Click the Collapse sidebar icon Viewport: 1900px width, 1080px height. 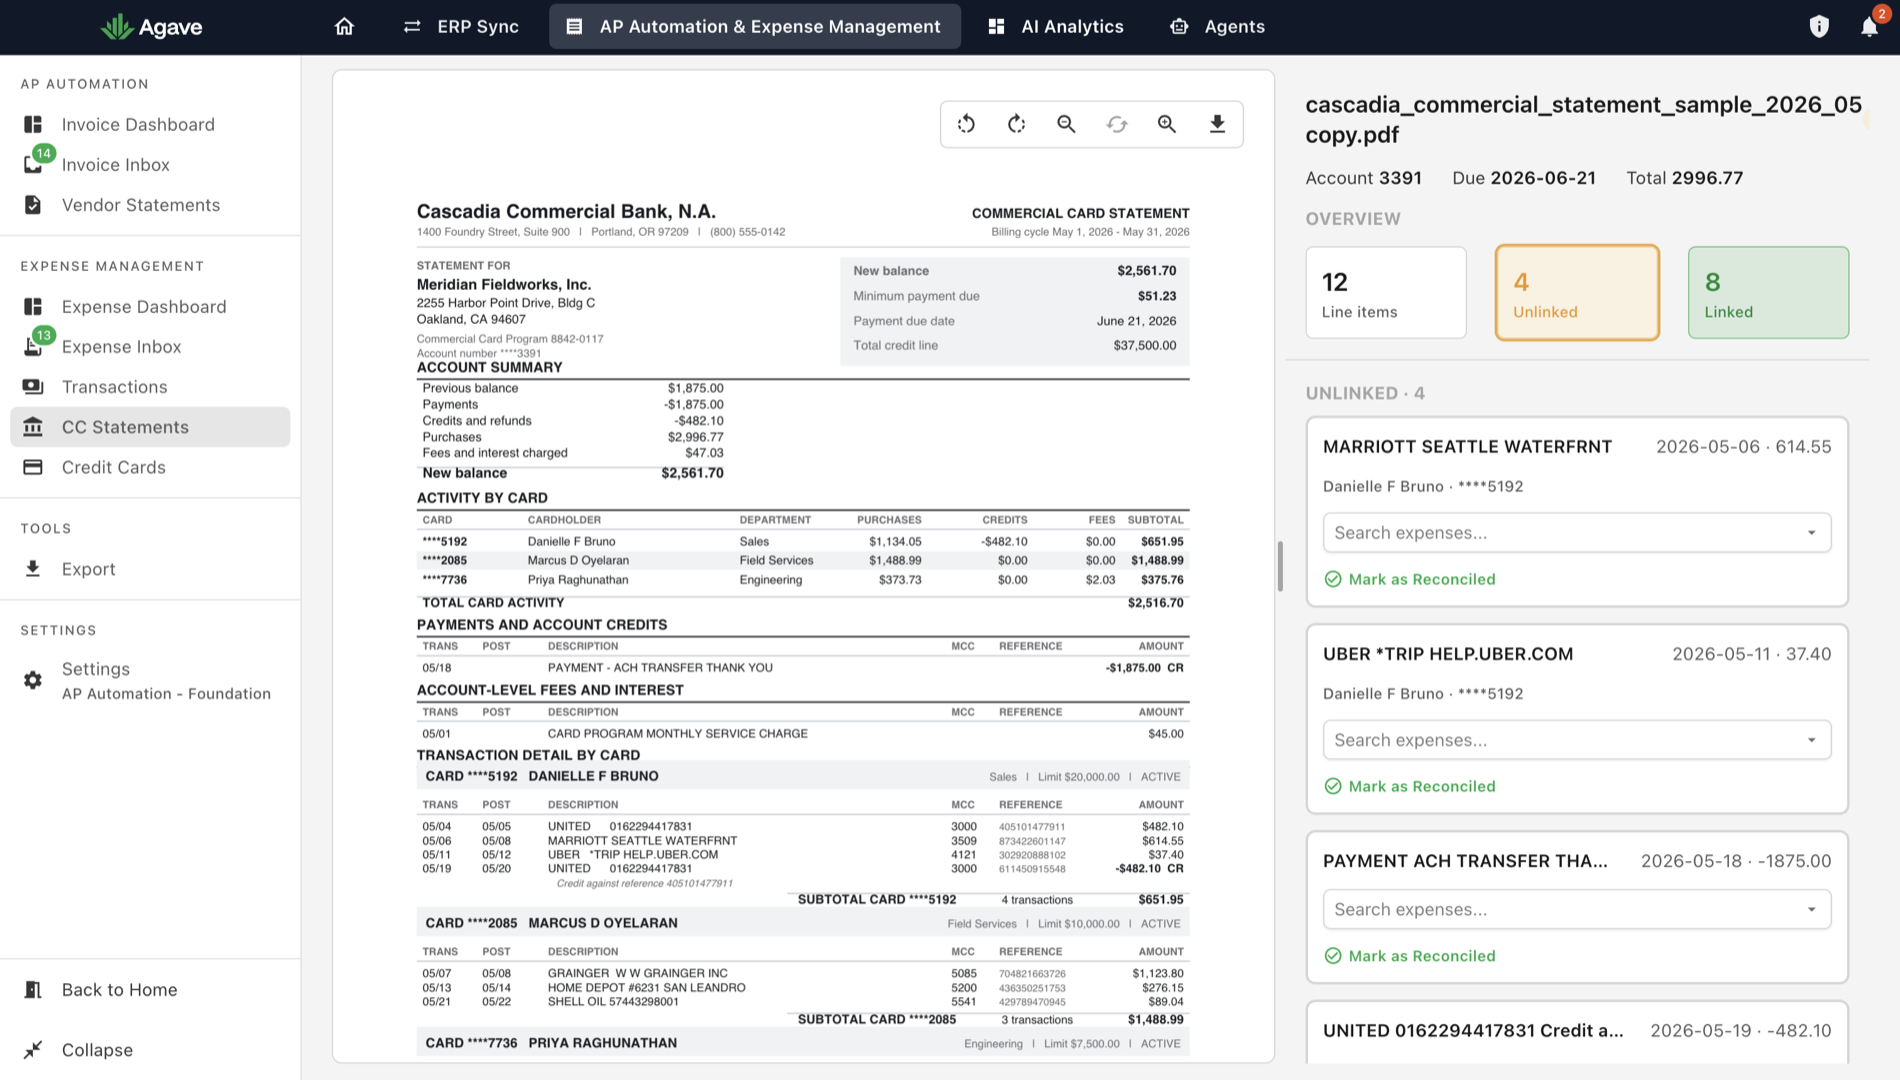coord(33,1049)
